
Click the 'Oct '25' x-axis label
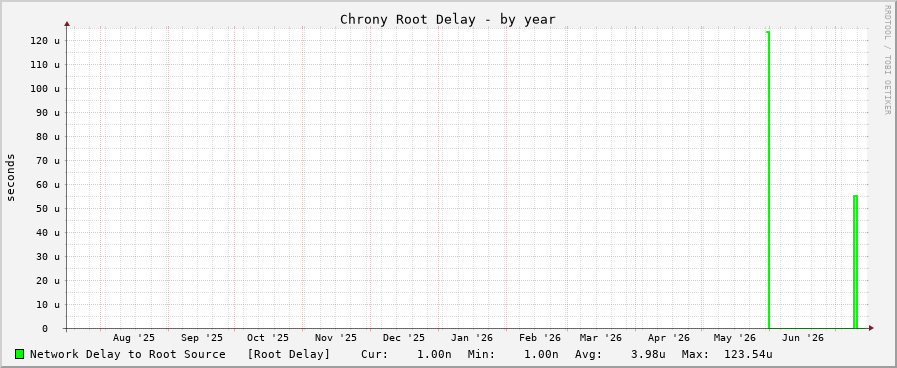[x=268, y=338]
